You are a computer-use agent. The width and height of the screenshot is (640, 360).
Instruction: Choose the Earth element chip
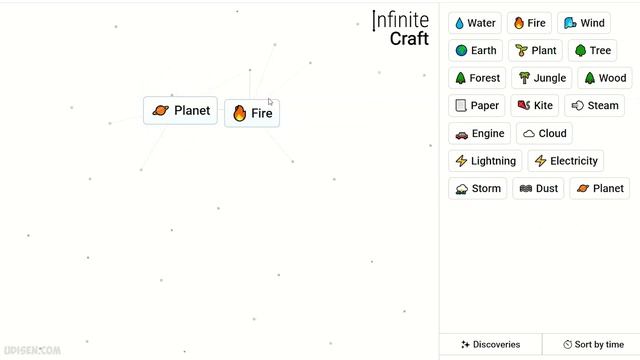click(x=476, y=51)
